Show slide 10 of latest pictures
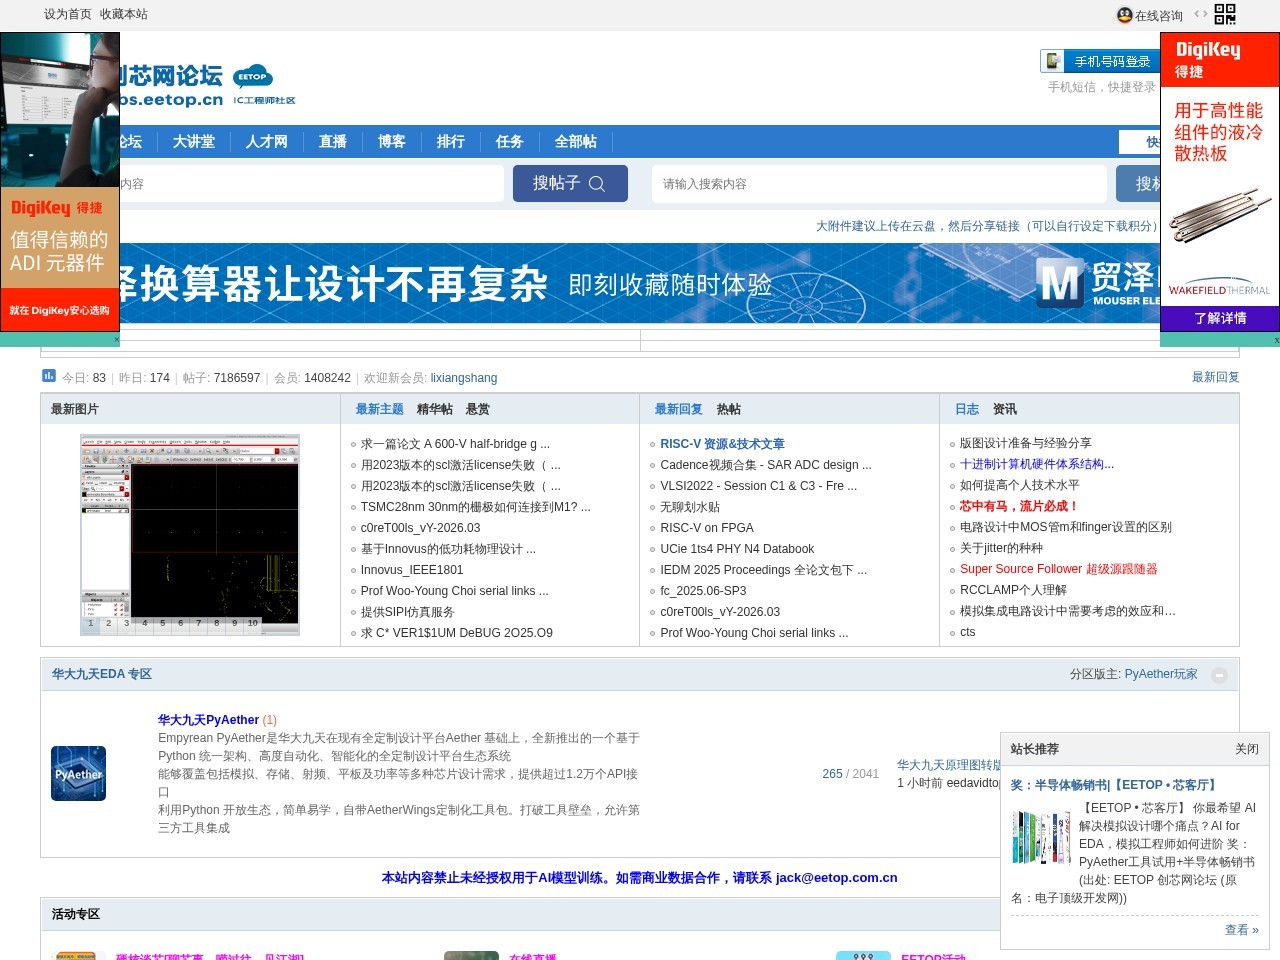The width and height of the screenshot is (1280, 960). click(x=253, y=623)
